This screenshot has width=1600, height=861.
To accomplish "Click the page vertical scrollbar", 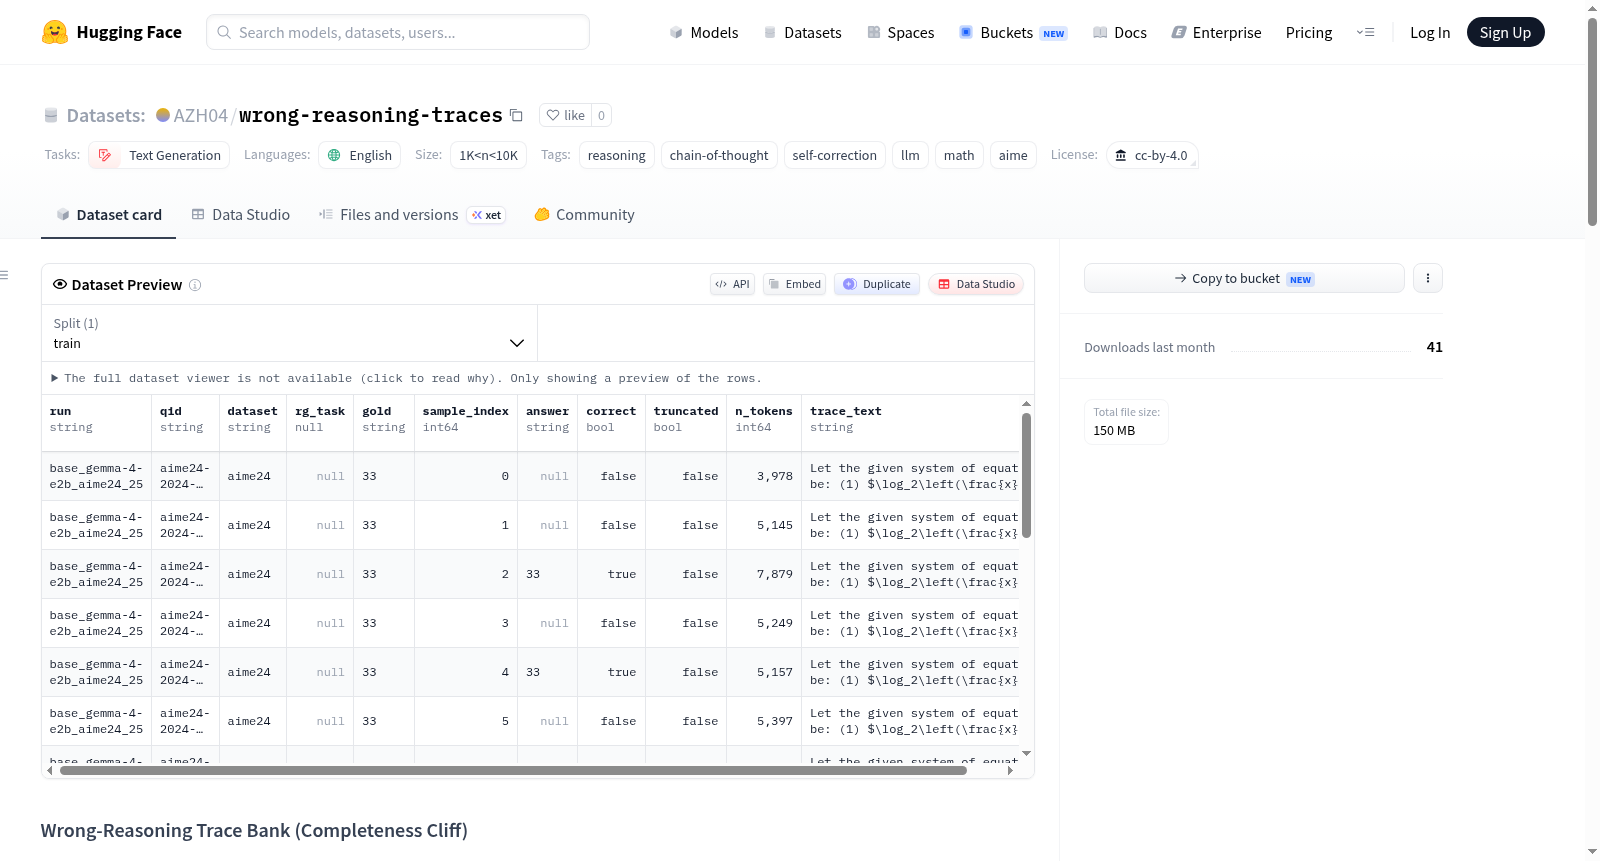I will pos(1592,120).
